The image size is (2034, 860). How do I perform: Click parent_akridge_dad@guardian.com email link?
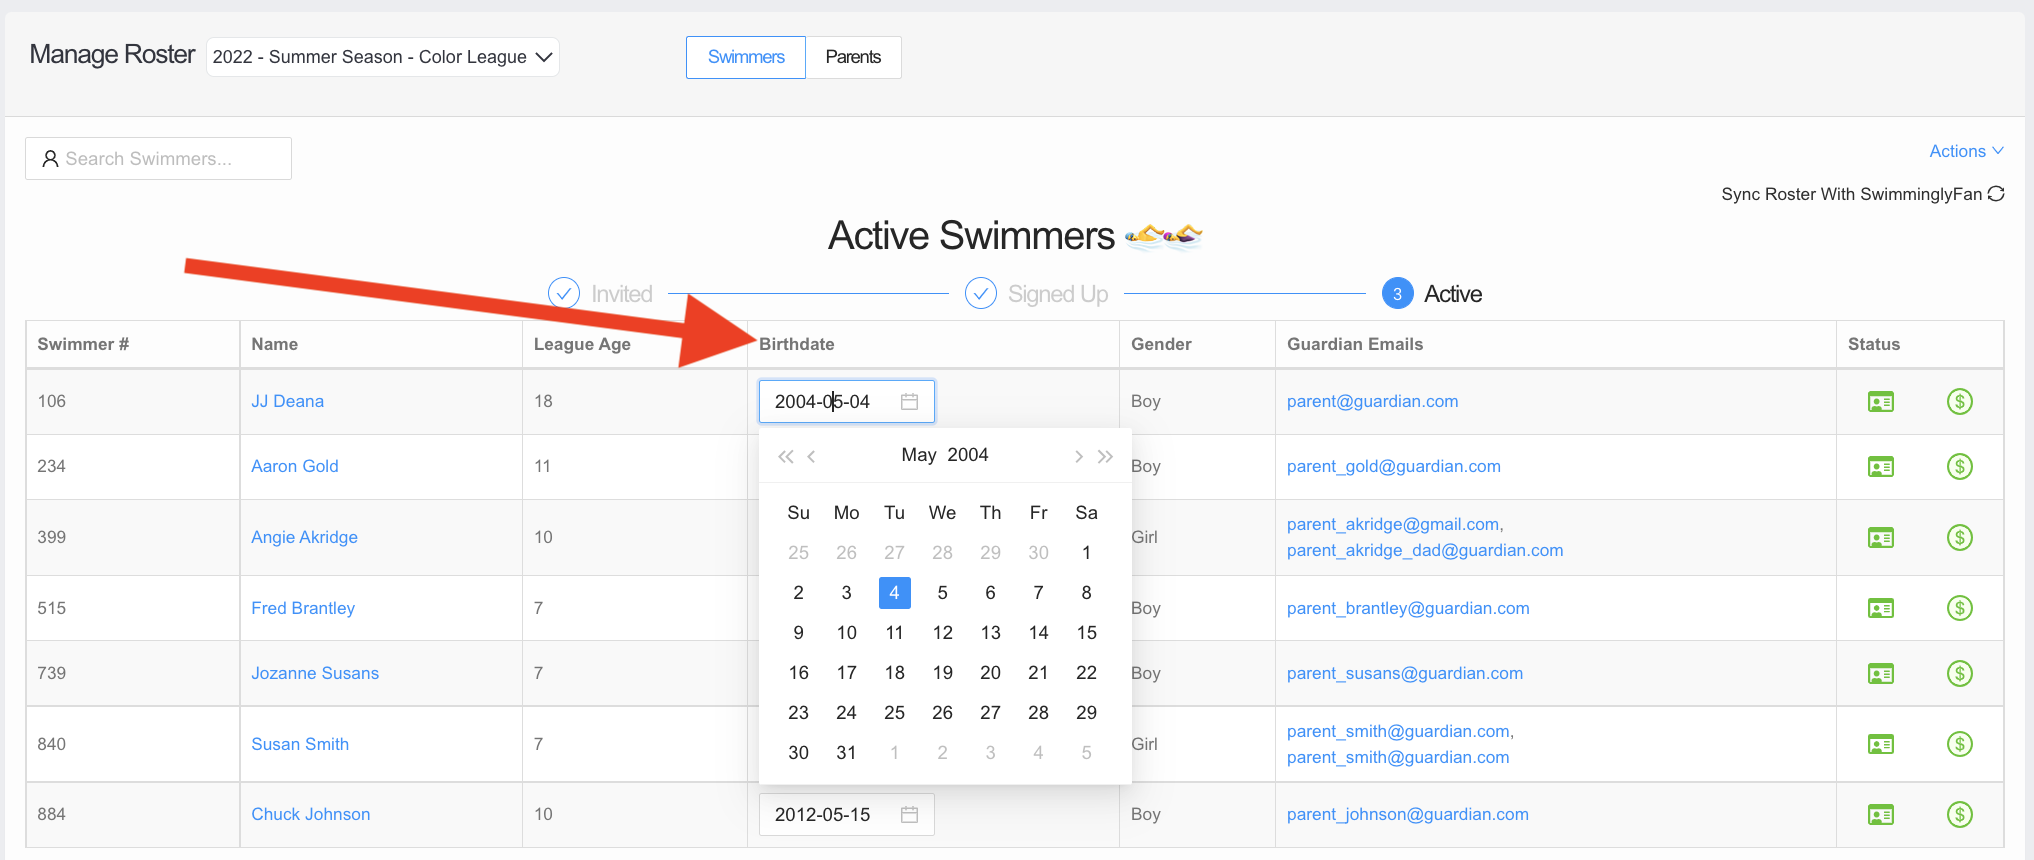click(1425, 550)
